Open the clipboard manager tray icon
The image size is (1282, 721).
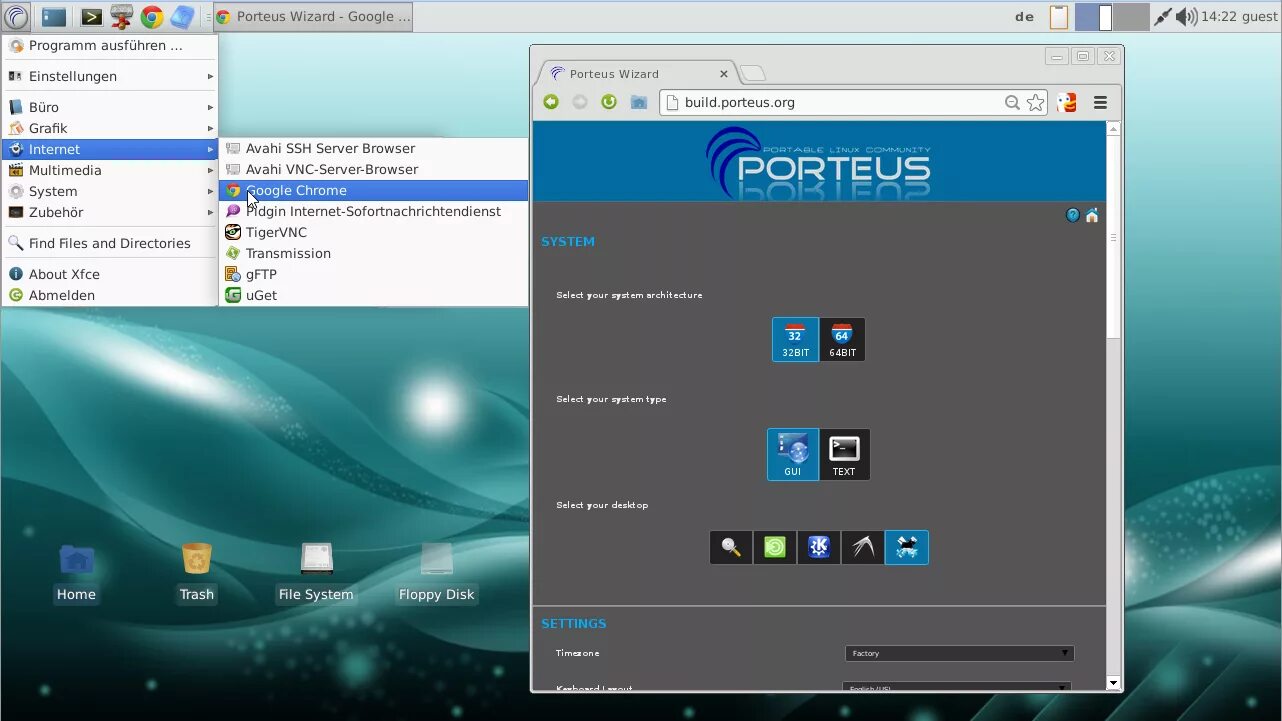(1058, 17)
